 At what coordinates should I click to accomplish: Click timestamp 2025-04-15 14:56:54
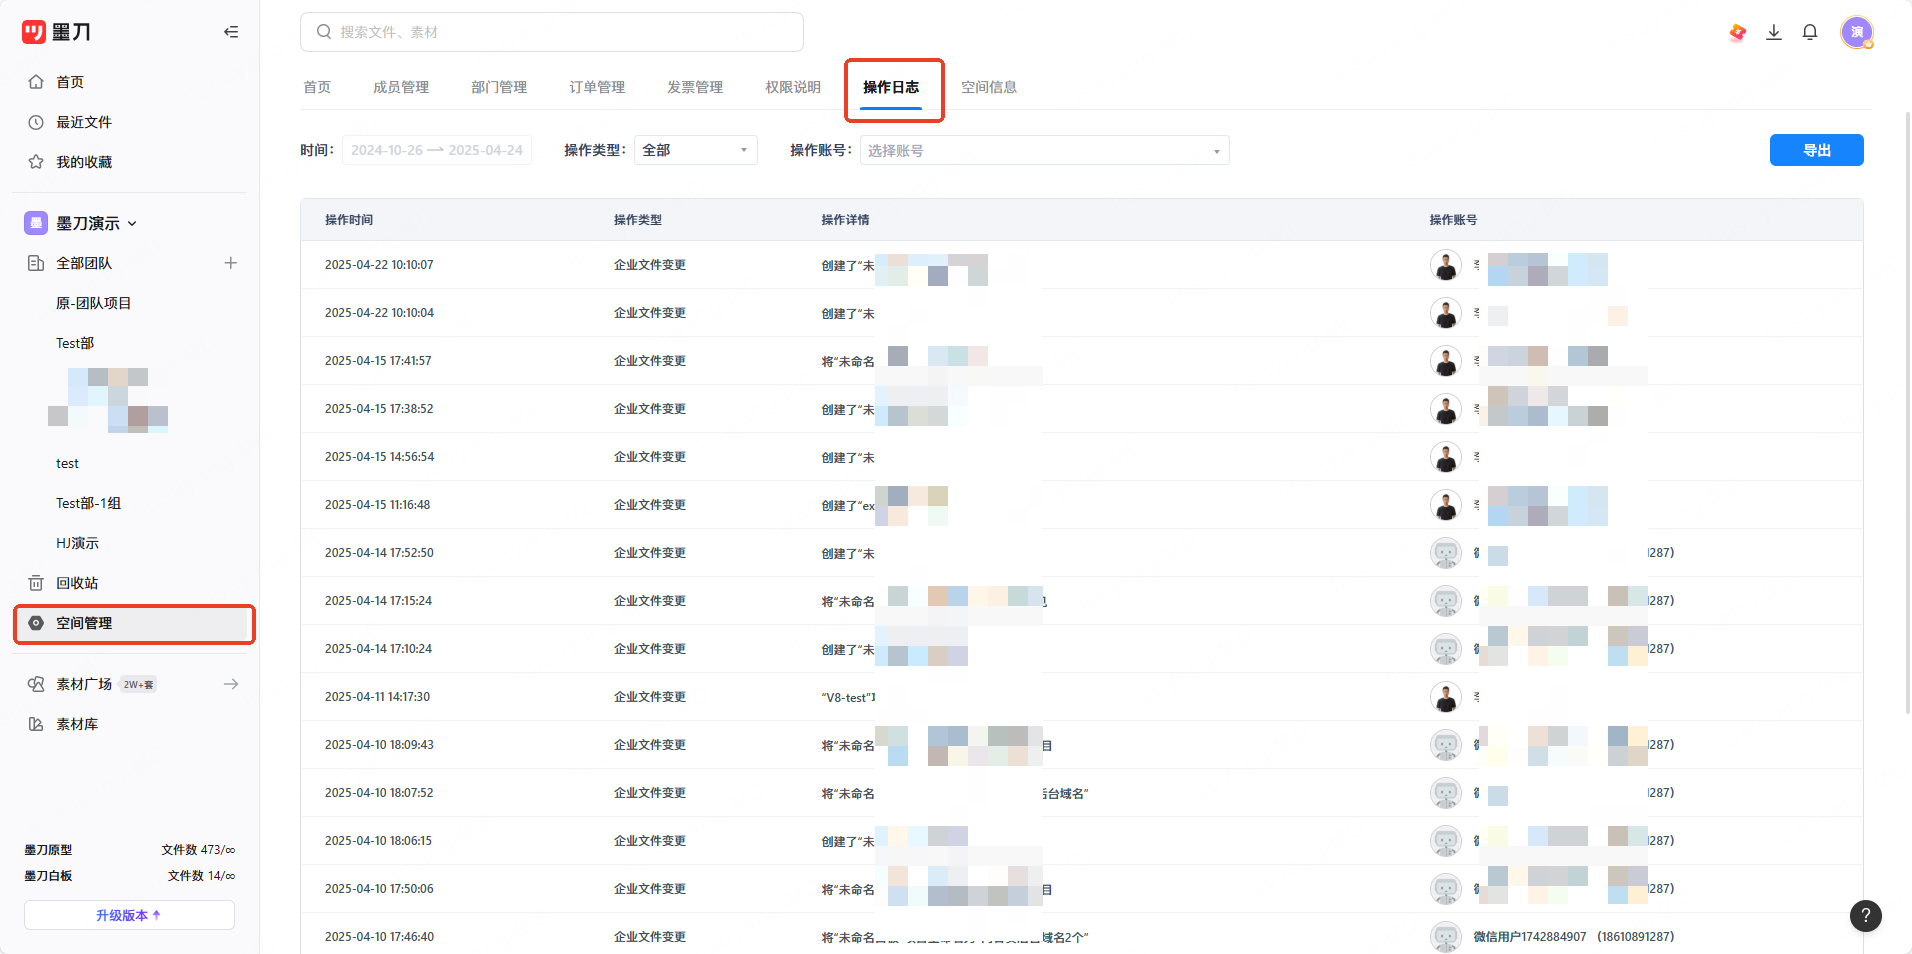380,457
